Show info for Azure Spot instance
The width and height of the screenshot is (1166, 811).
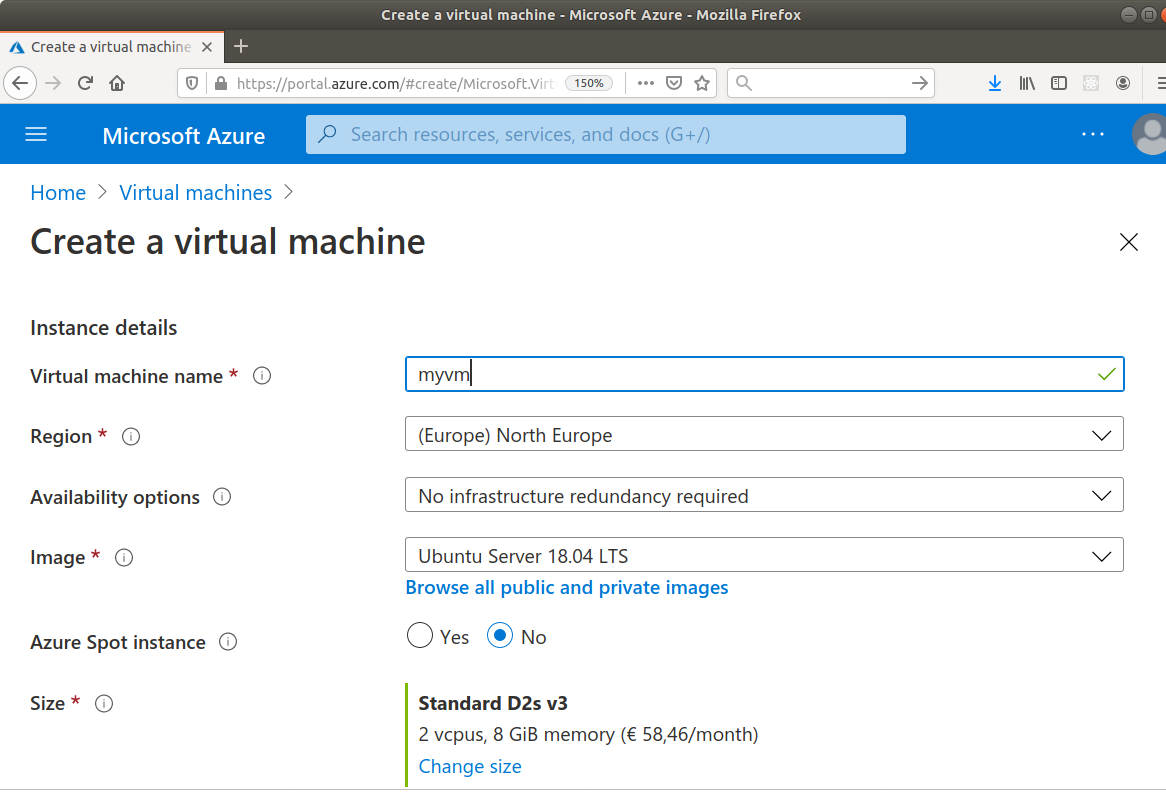(228, 642)
